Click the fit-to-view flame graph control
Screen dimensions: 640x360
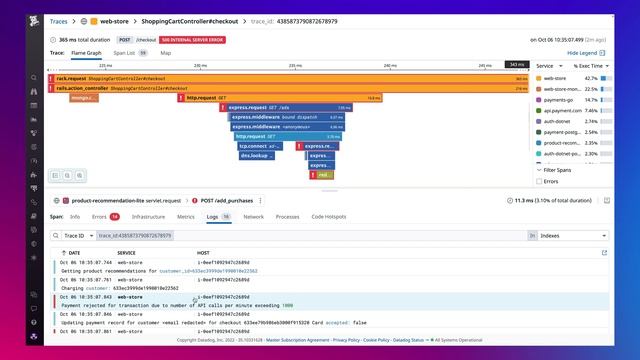pos(55,176)
